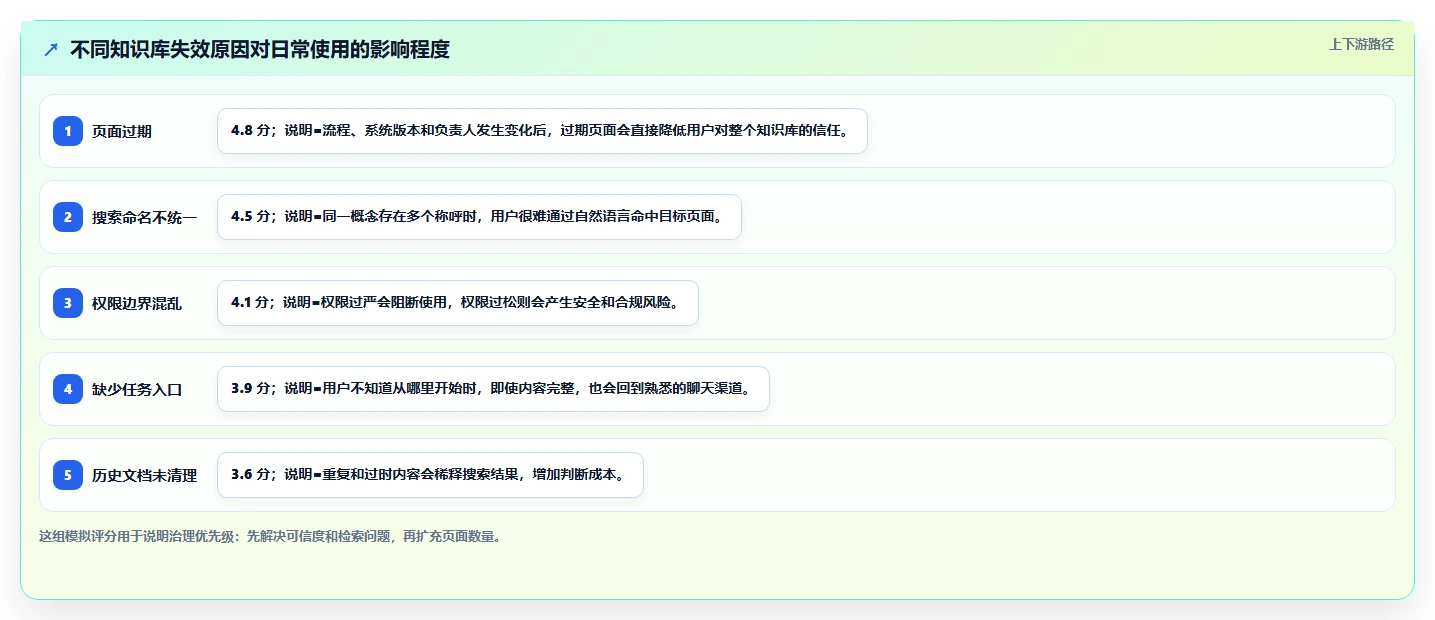
Task: Click the 上下游路径 label in the header
Action: [1361, 44]
